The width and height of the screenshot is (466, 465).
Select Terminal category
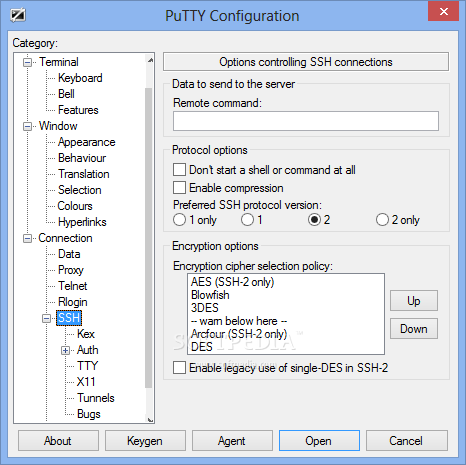[x=59, y=62]
